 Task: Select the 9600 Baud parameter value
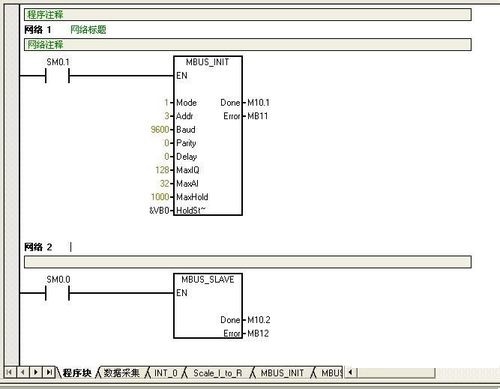point(160,129)
